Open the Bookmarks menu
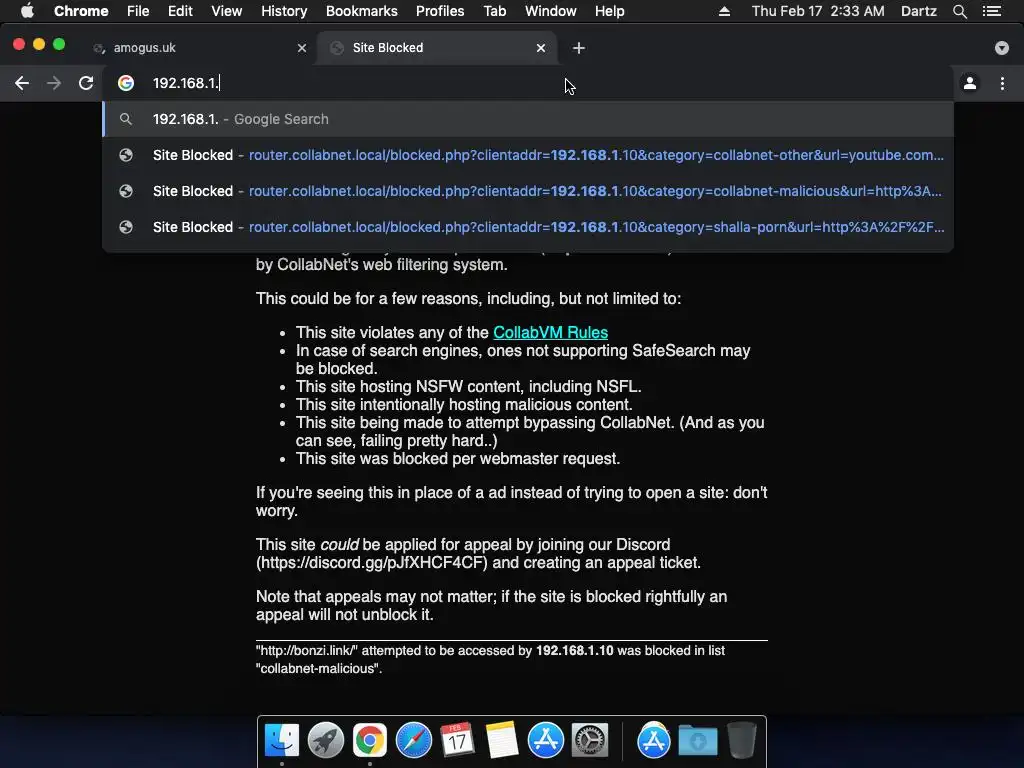Screen dimensions: 1024x768 tap(362, 11)
